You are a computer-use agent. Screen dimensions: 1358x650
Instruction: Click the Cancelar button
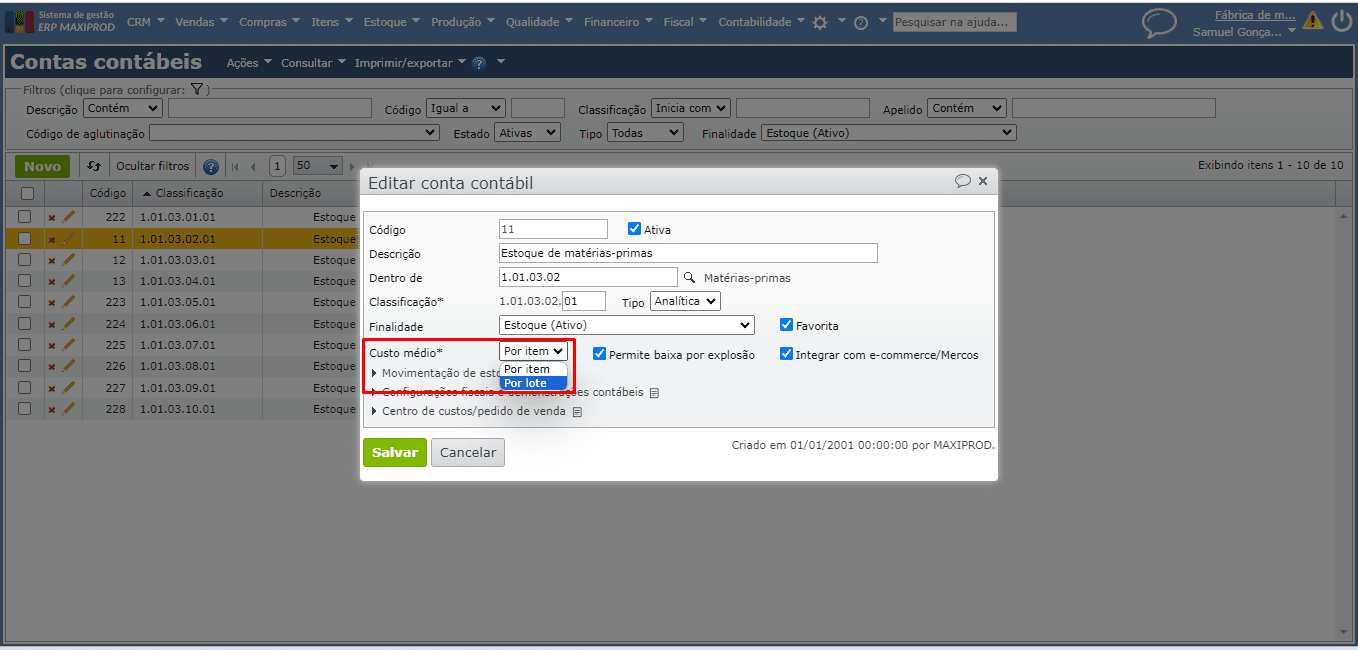click(x=467, y=452)
